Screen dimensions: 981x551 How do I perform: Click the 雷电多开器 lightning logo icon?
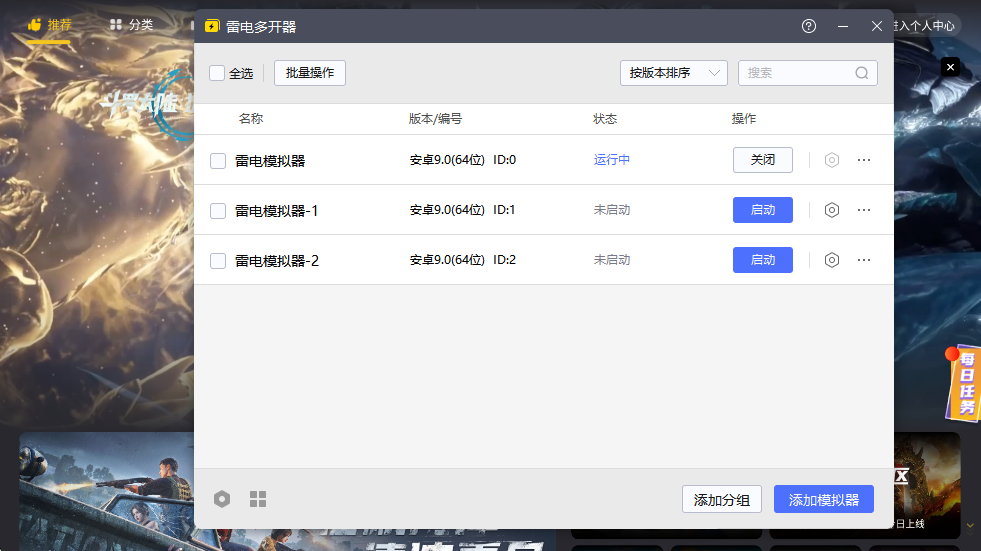point(212,26)
